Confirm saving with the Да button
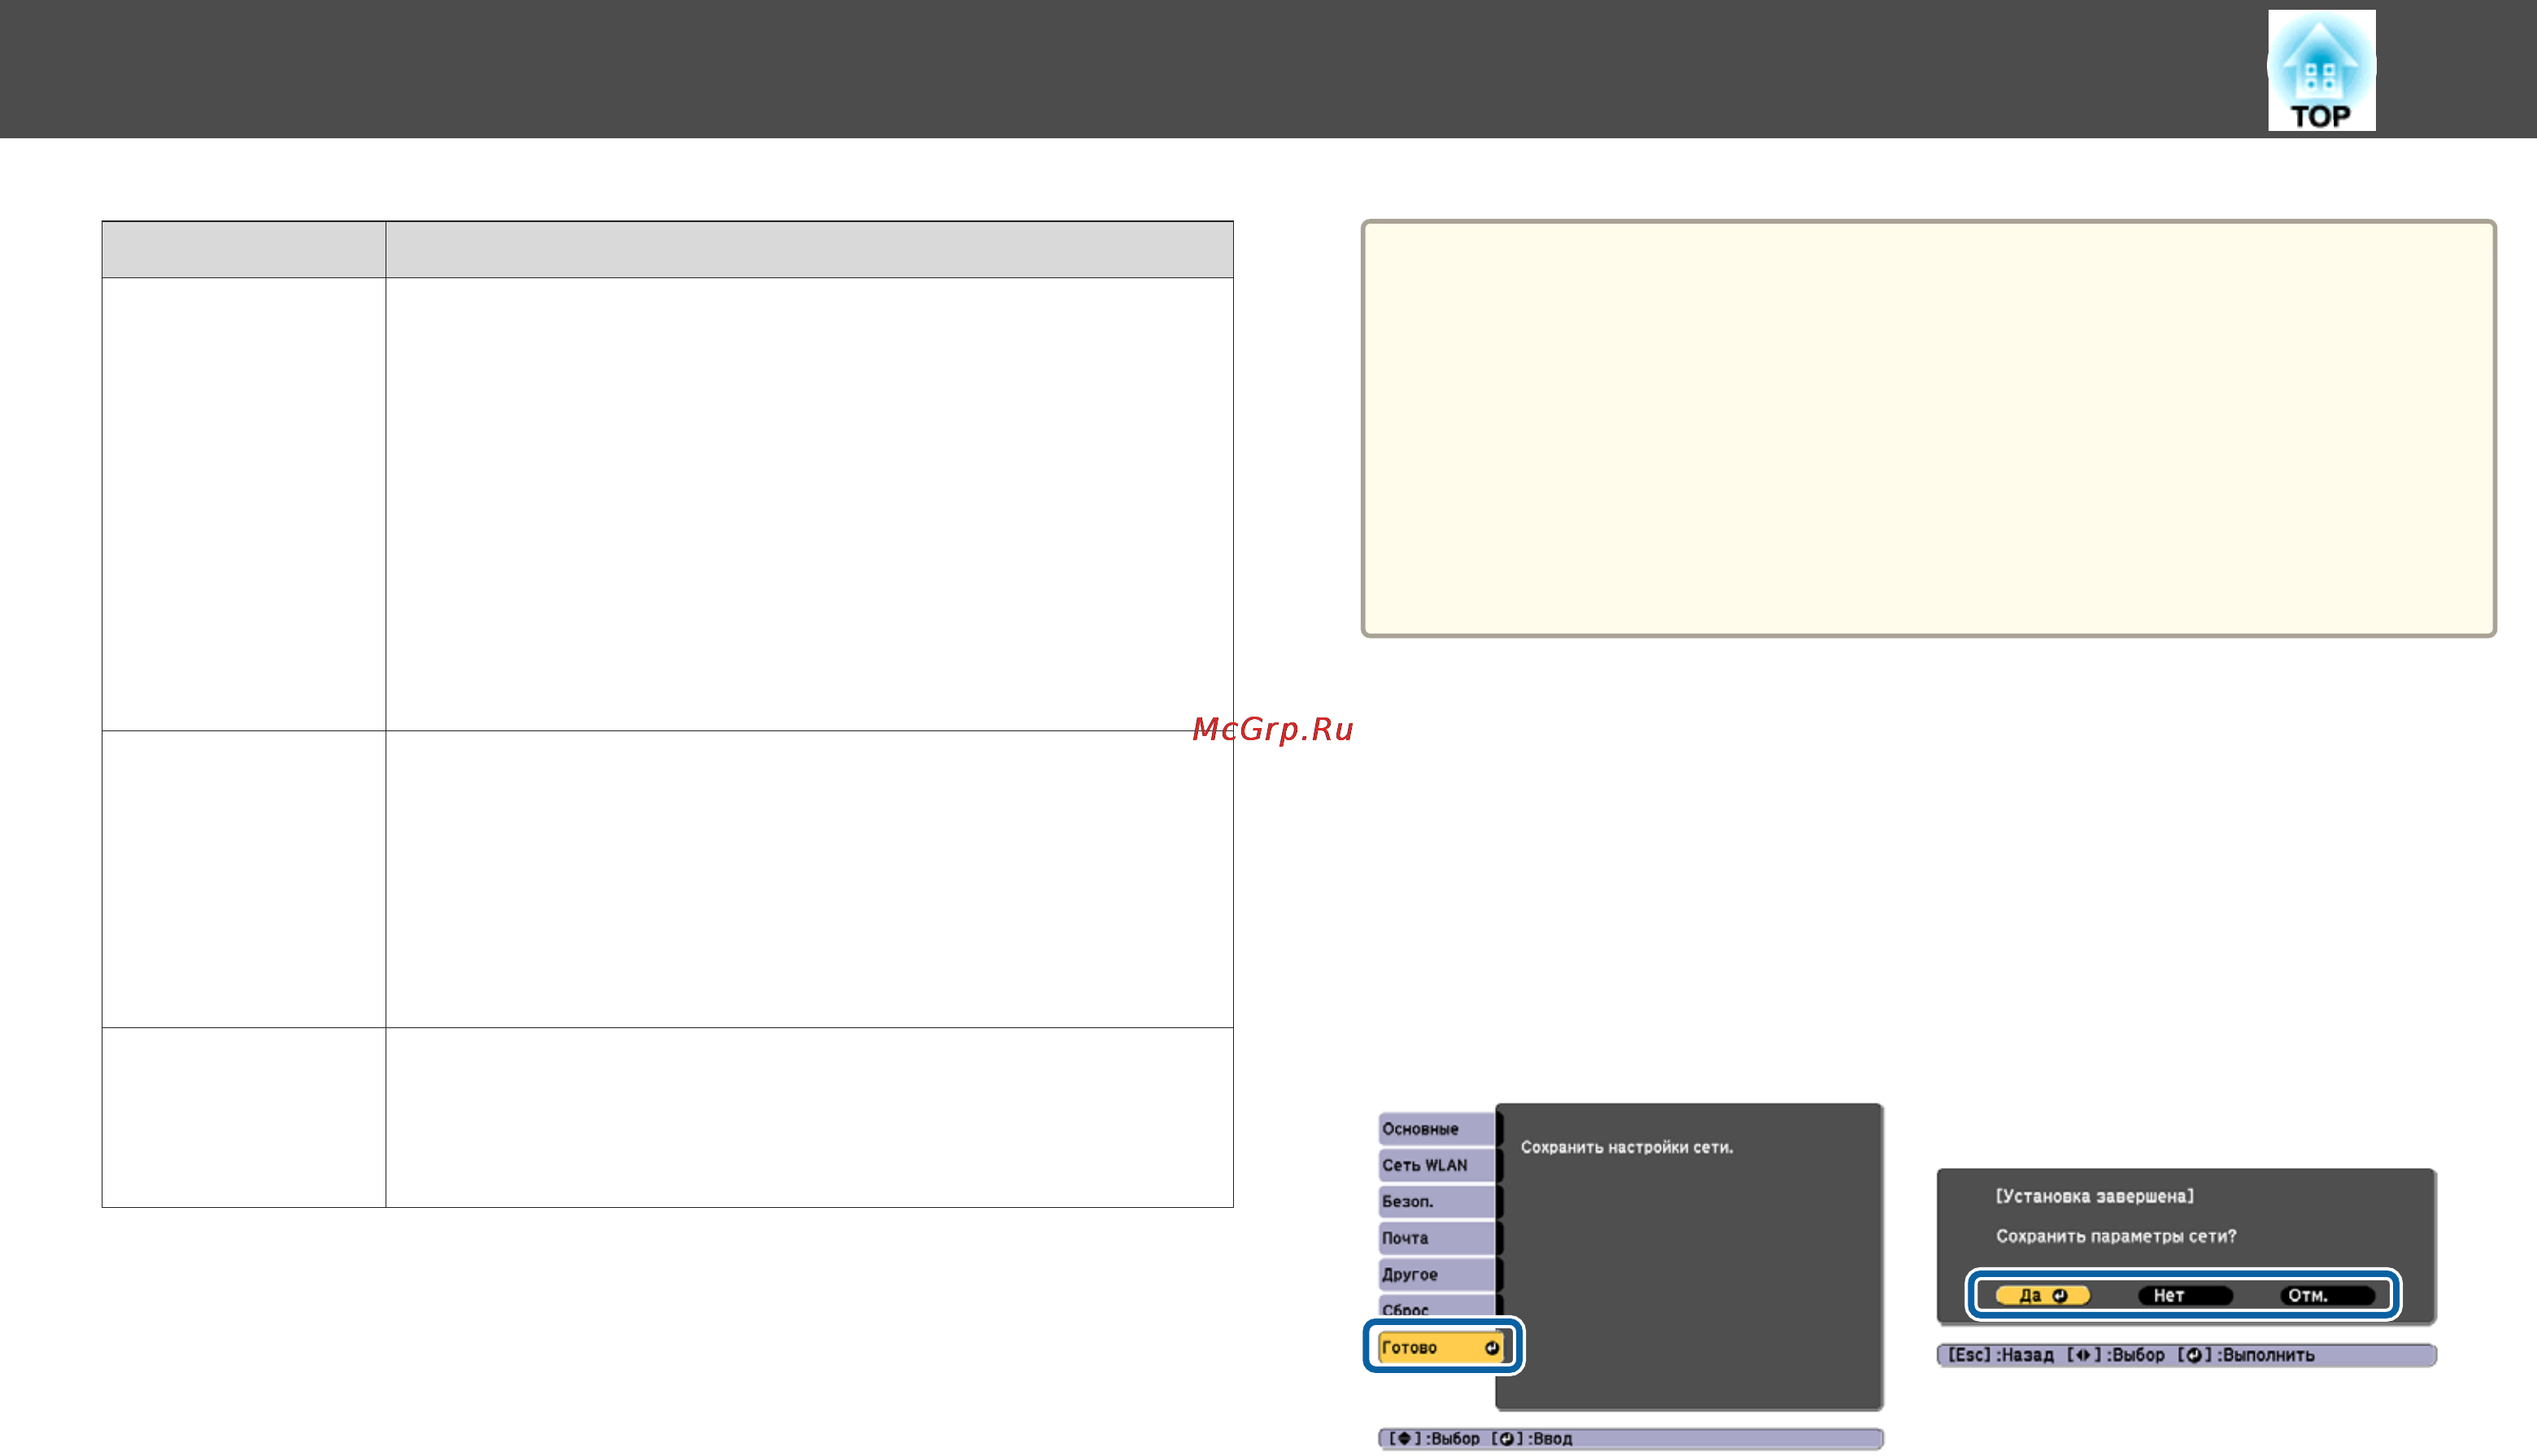This screenshot has width=2537, height=1456. [x=2042, y=1295]
